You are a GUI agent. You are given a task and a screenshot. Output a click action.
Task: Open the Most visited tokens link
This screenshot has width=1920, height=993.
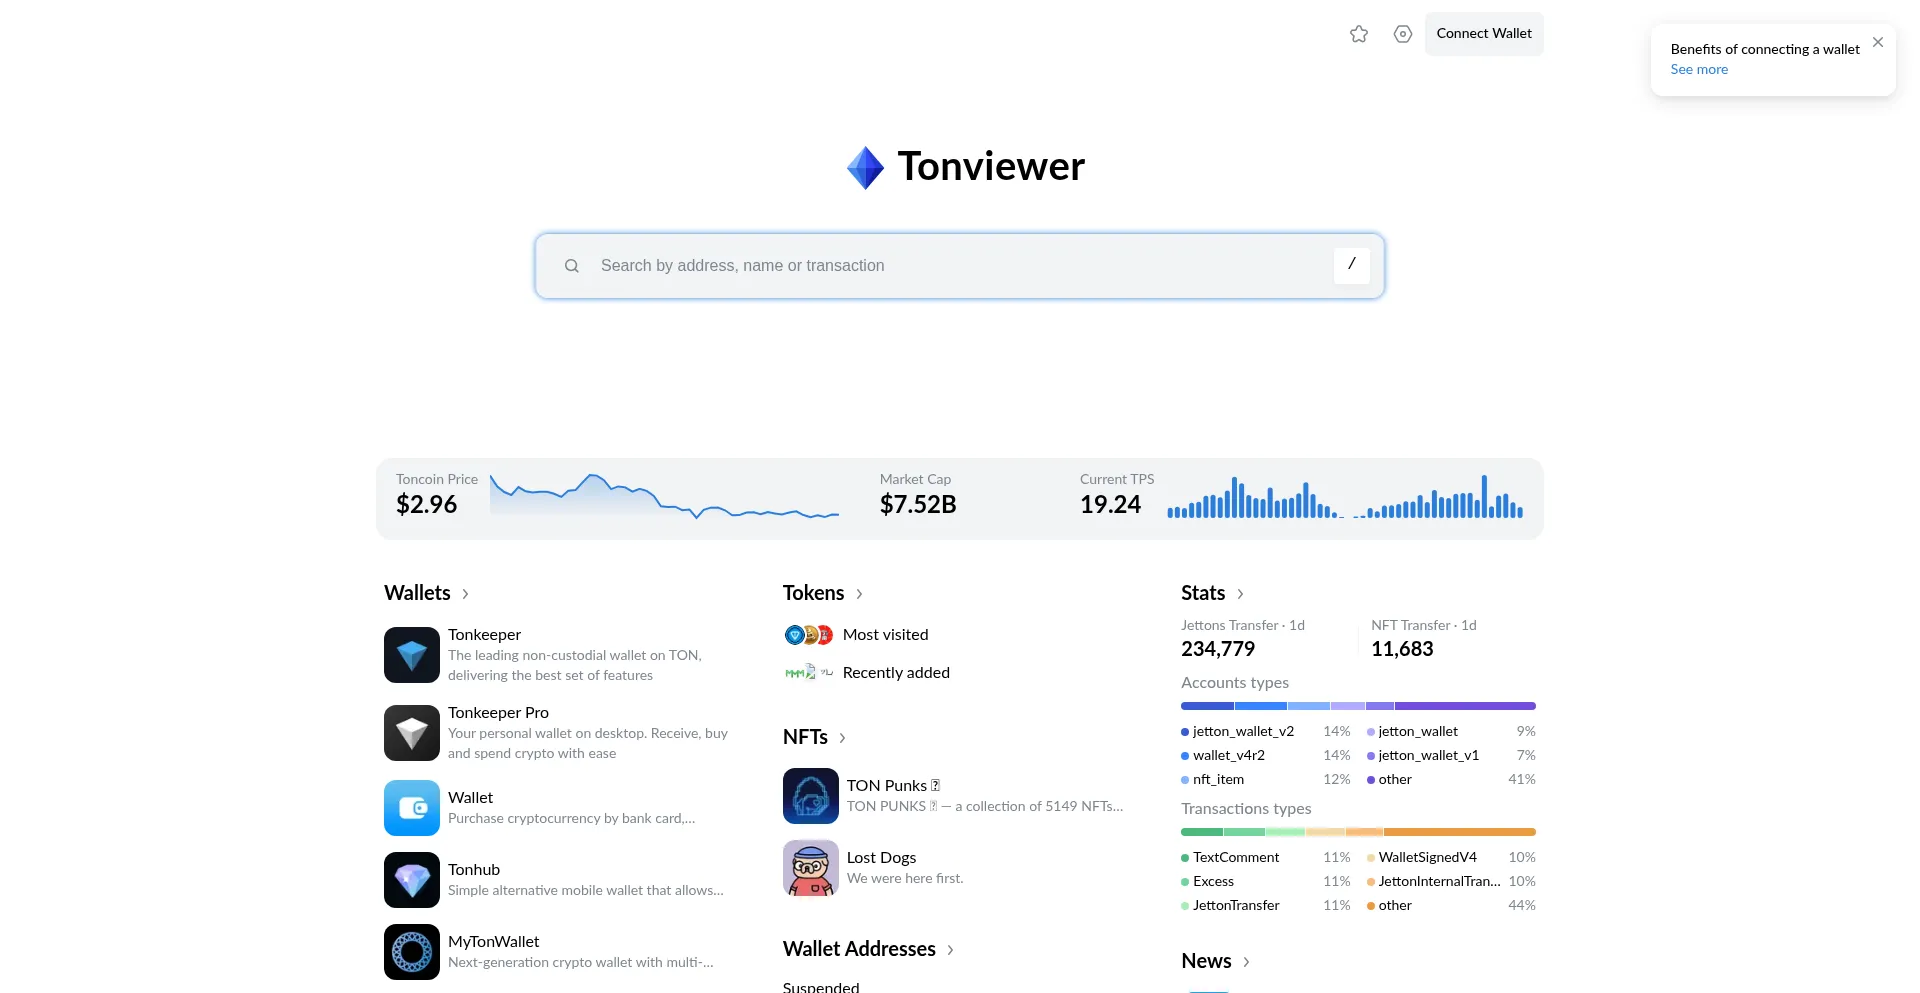coord(885,635)
